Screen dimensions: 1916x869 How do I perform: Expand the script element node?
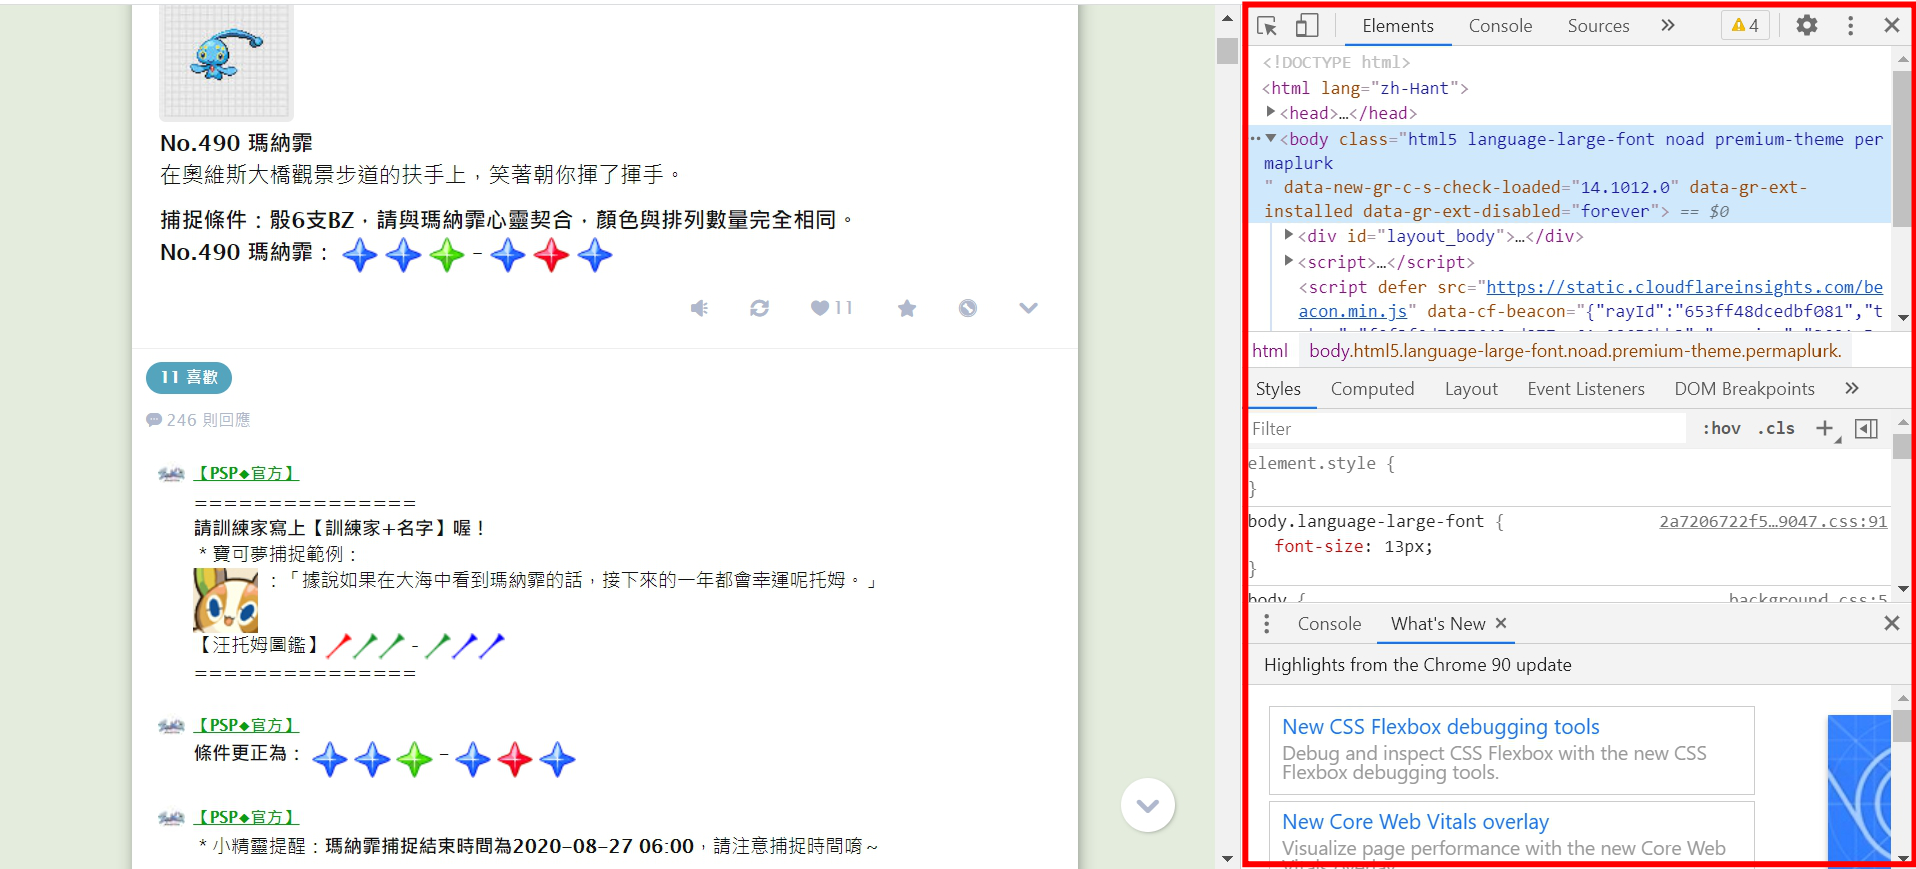pyautogui.click(x=1289, y=261)
